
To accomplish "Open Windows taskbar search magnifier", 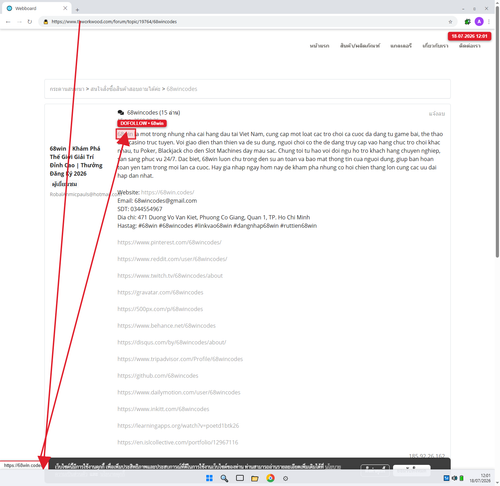I will 224,478.
